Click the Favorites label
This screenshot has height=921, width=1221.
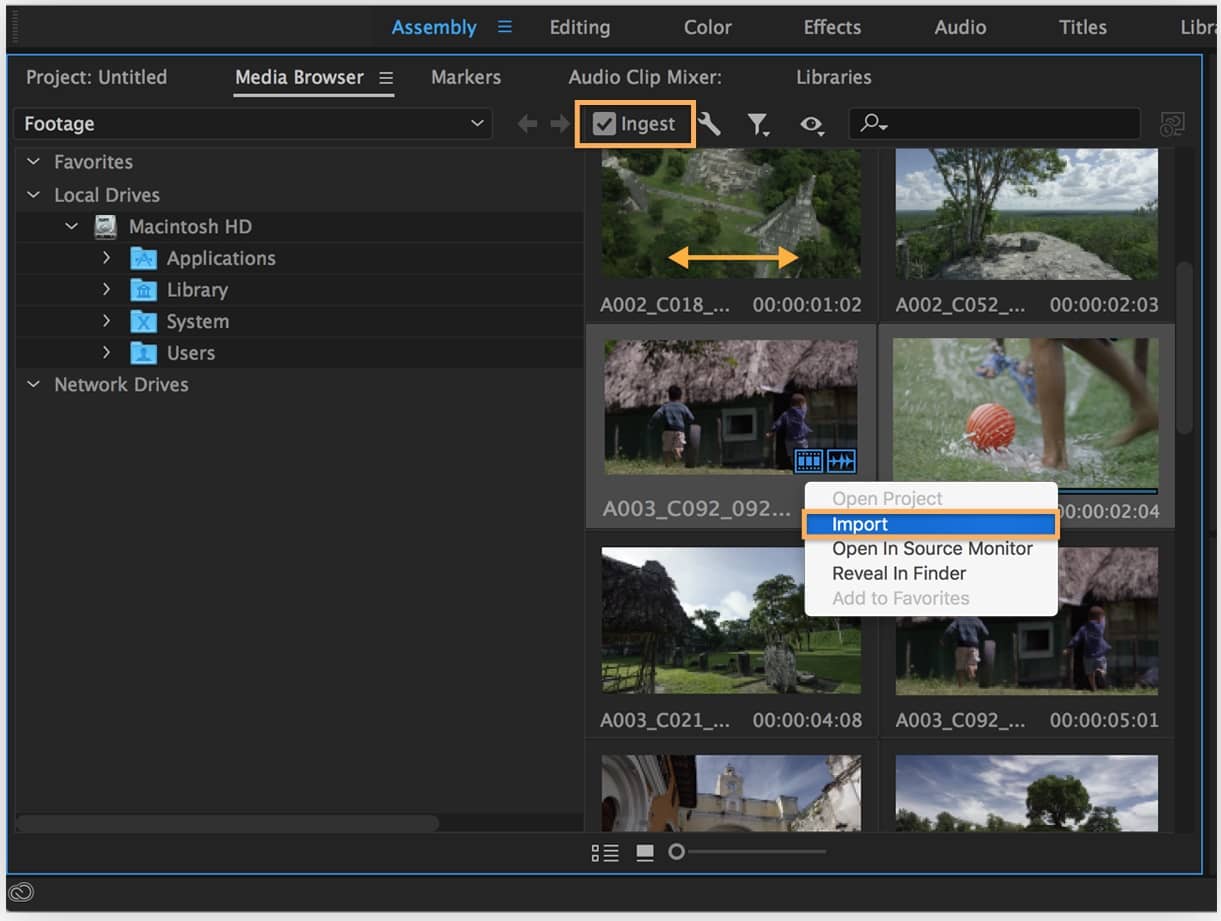tap(93, 162)
